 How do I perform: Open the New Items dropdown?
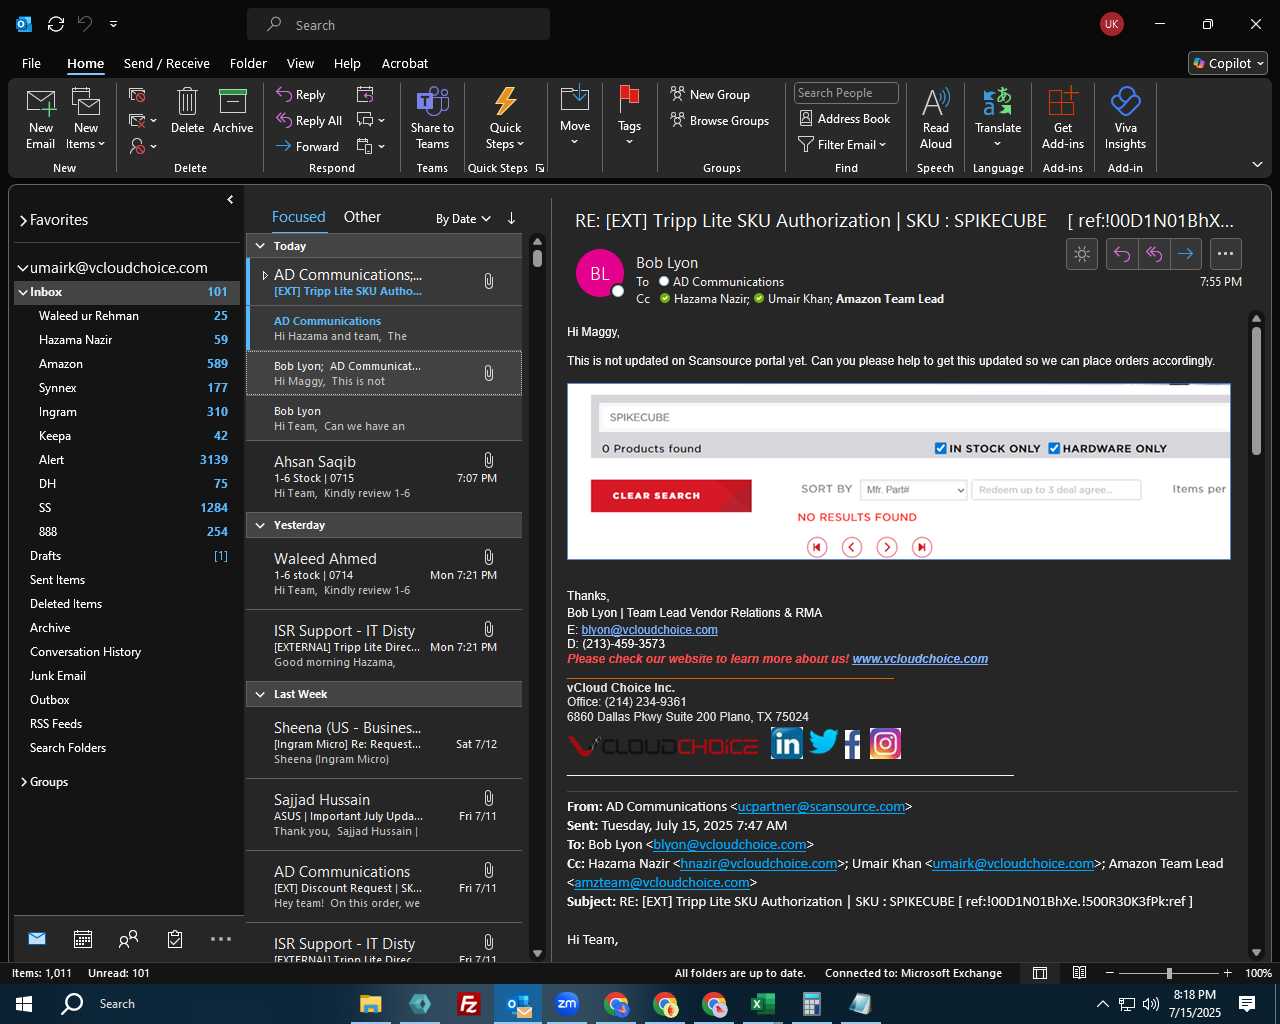(x=86, y=119)
